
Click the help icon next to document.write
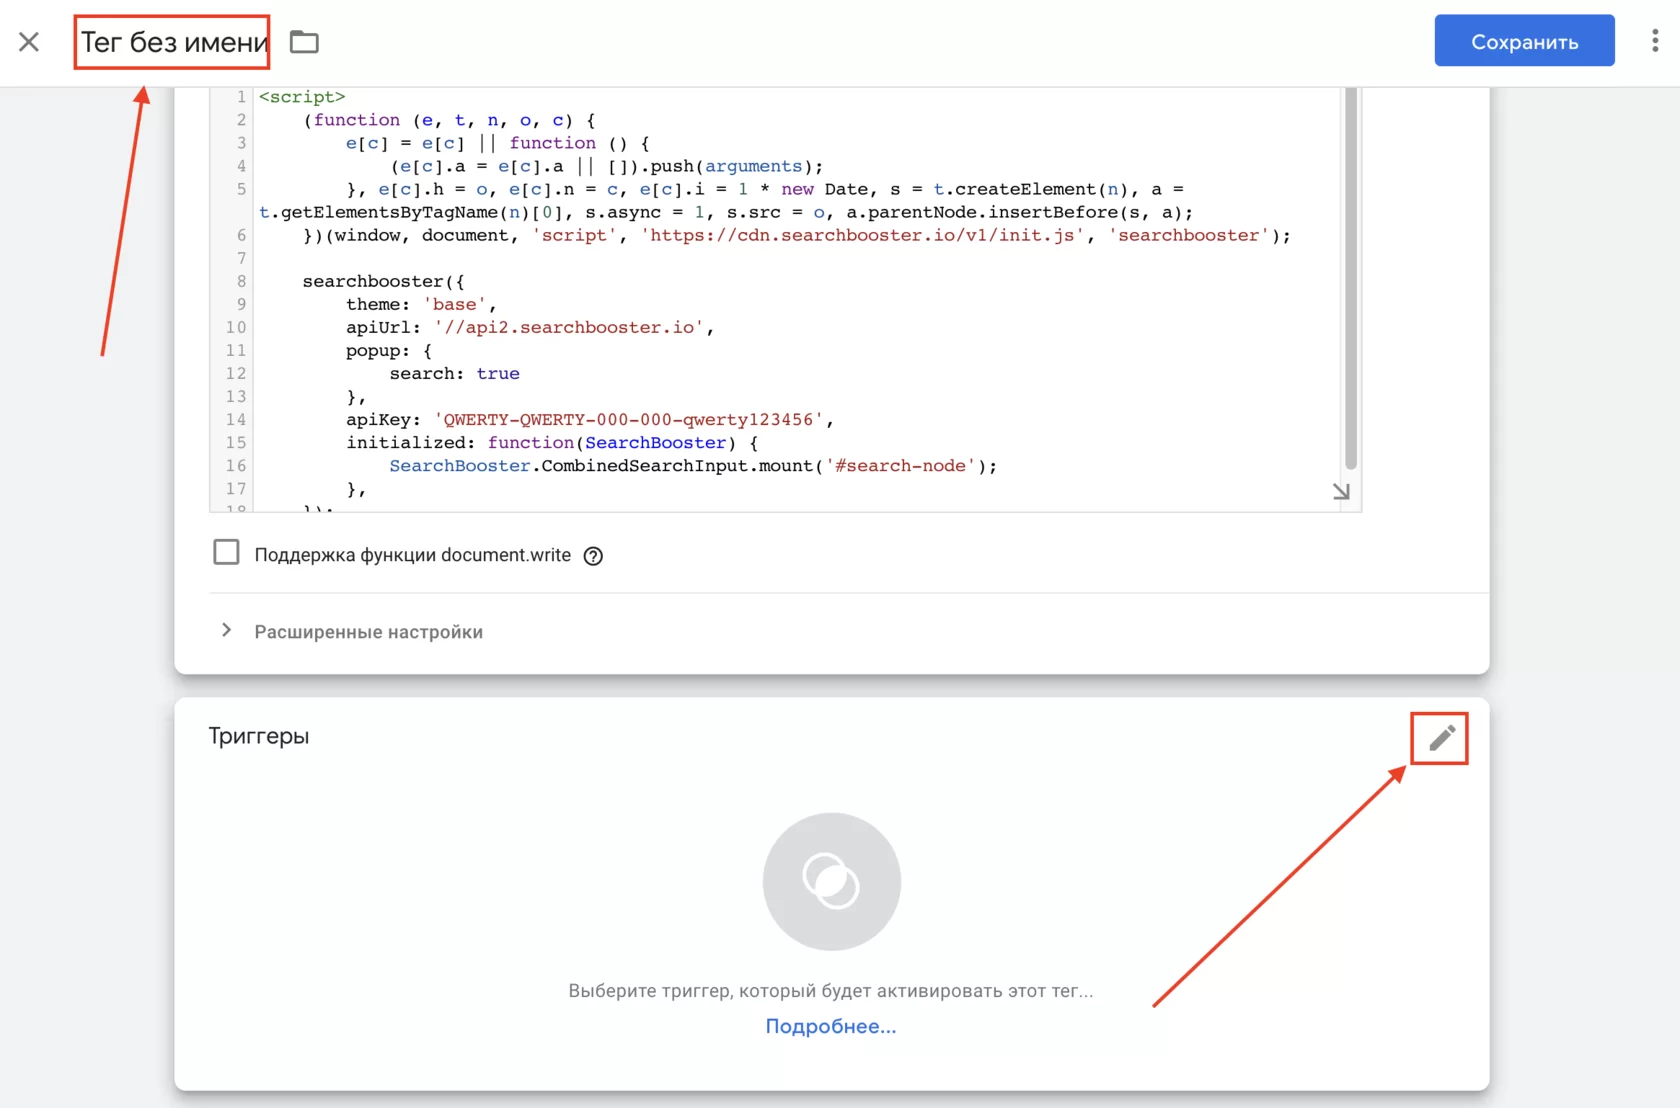593,556
